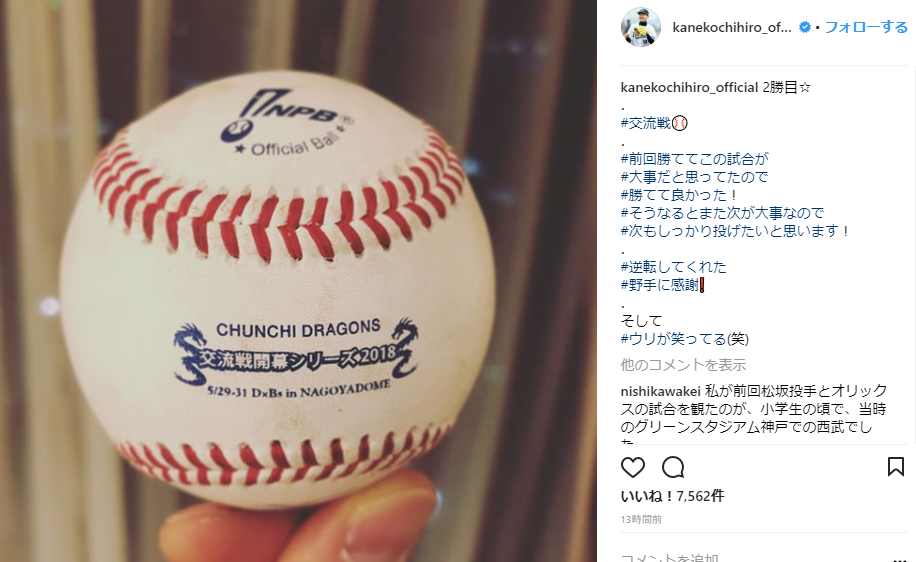The width and height of the screenshot is (916, 562).
Task: Open hashtag #逆転してくれた
Action: click(674, 267)
